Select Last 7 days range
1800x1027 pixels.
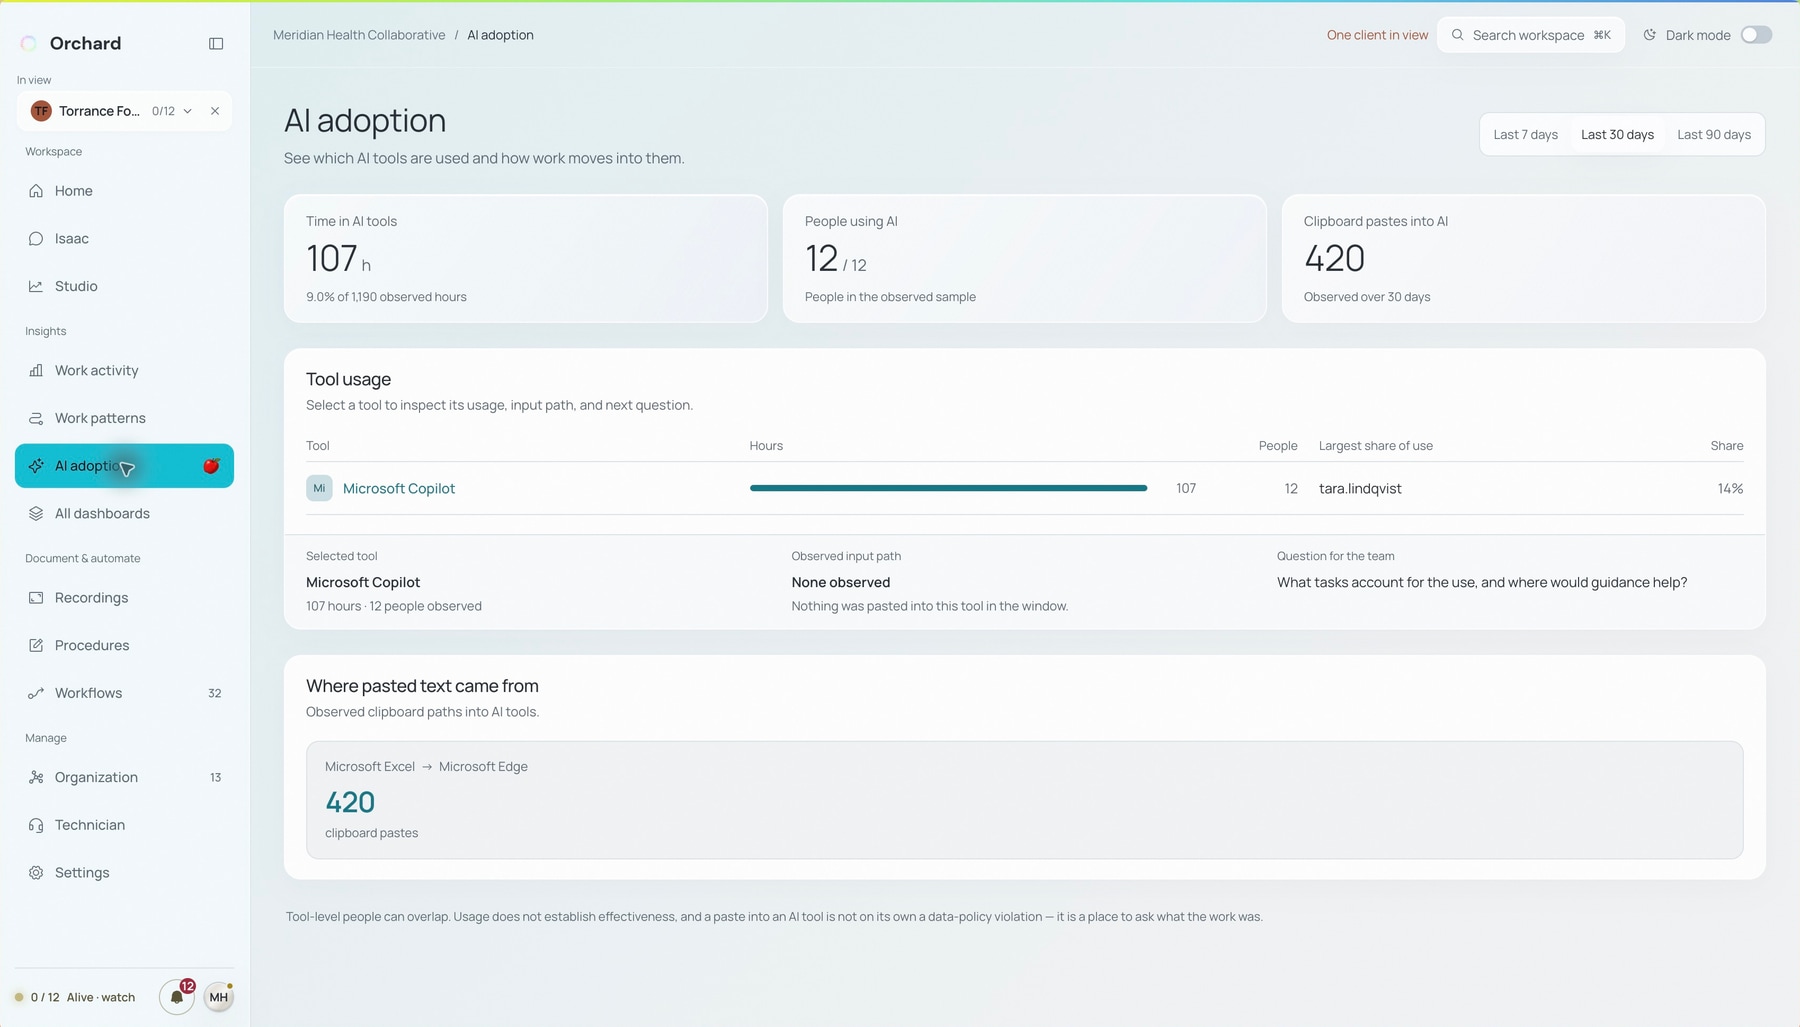(1525, 135)
